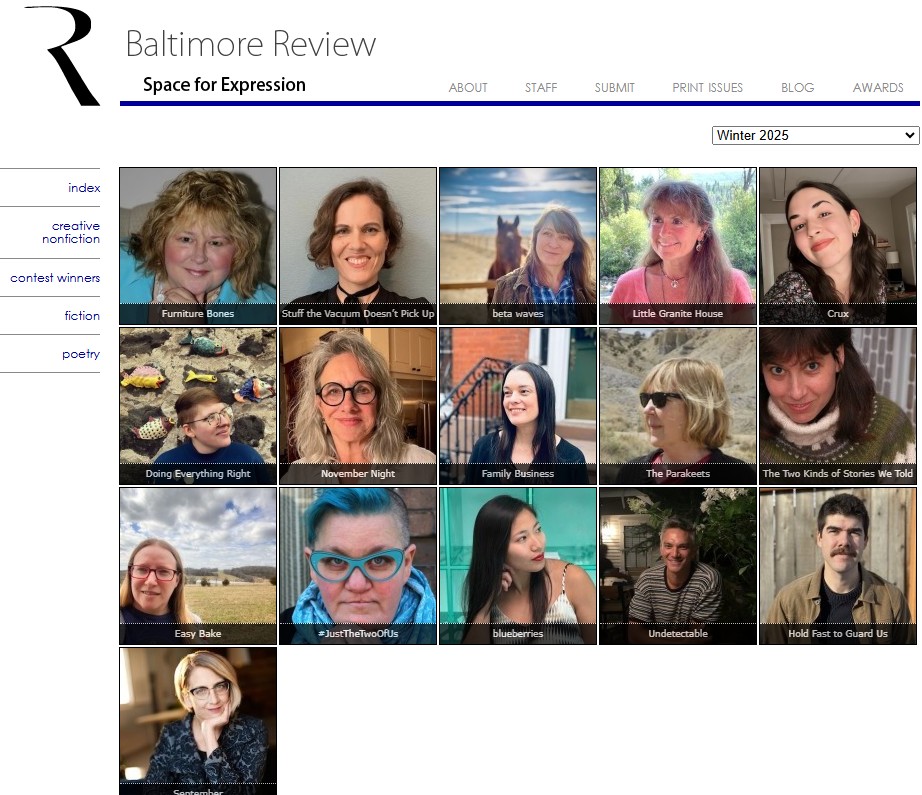This screenshot has height=795, width=922.
Task: View the November Night piece
Action: (358, 406)
